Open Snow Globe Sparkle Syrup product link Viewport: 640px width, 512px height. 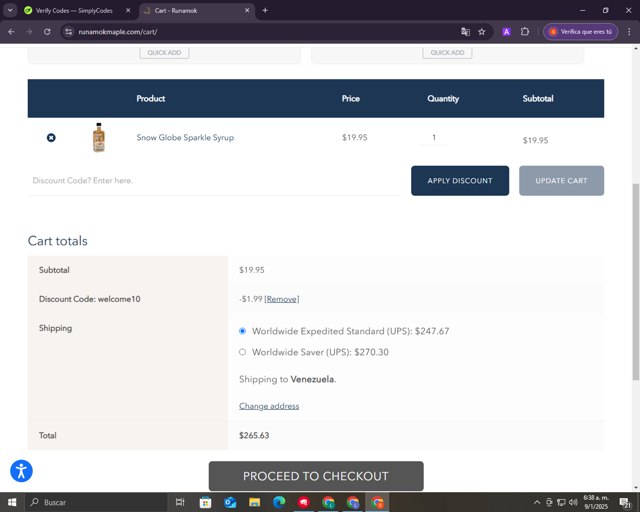click(185, 138)
